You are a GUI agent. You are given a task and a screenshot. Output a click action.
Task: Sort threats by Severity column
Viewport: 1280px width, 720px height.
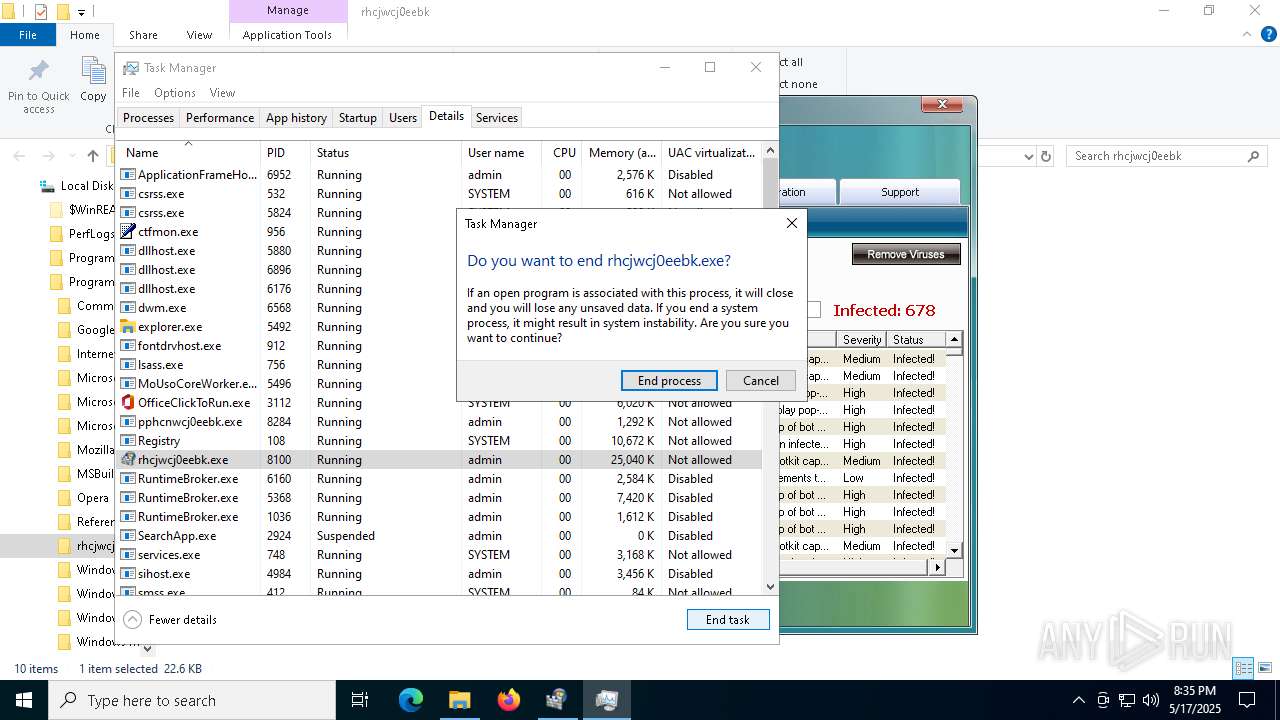coord(861,340)
